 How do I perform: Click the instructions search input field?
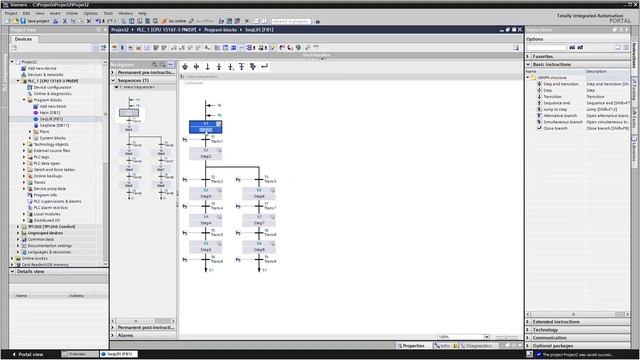pos(547,48)
